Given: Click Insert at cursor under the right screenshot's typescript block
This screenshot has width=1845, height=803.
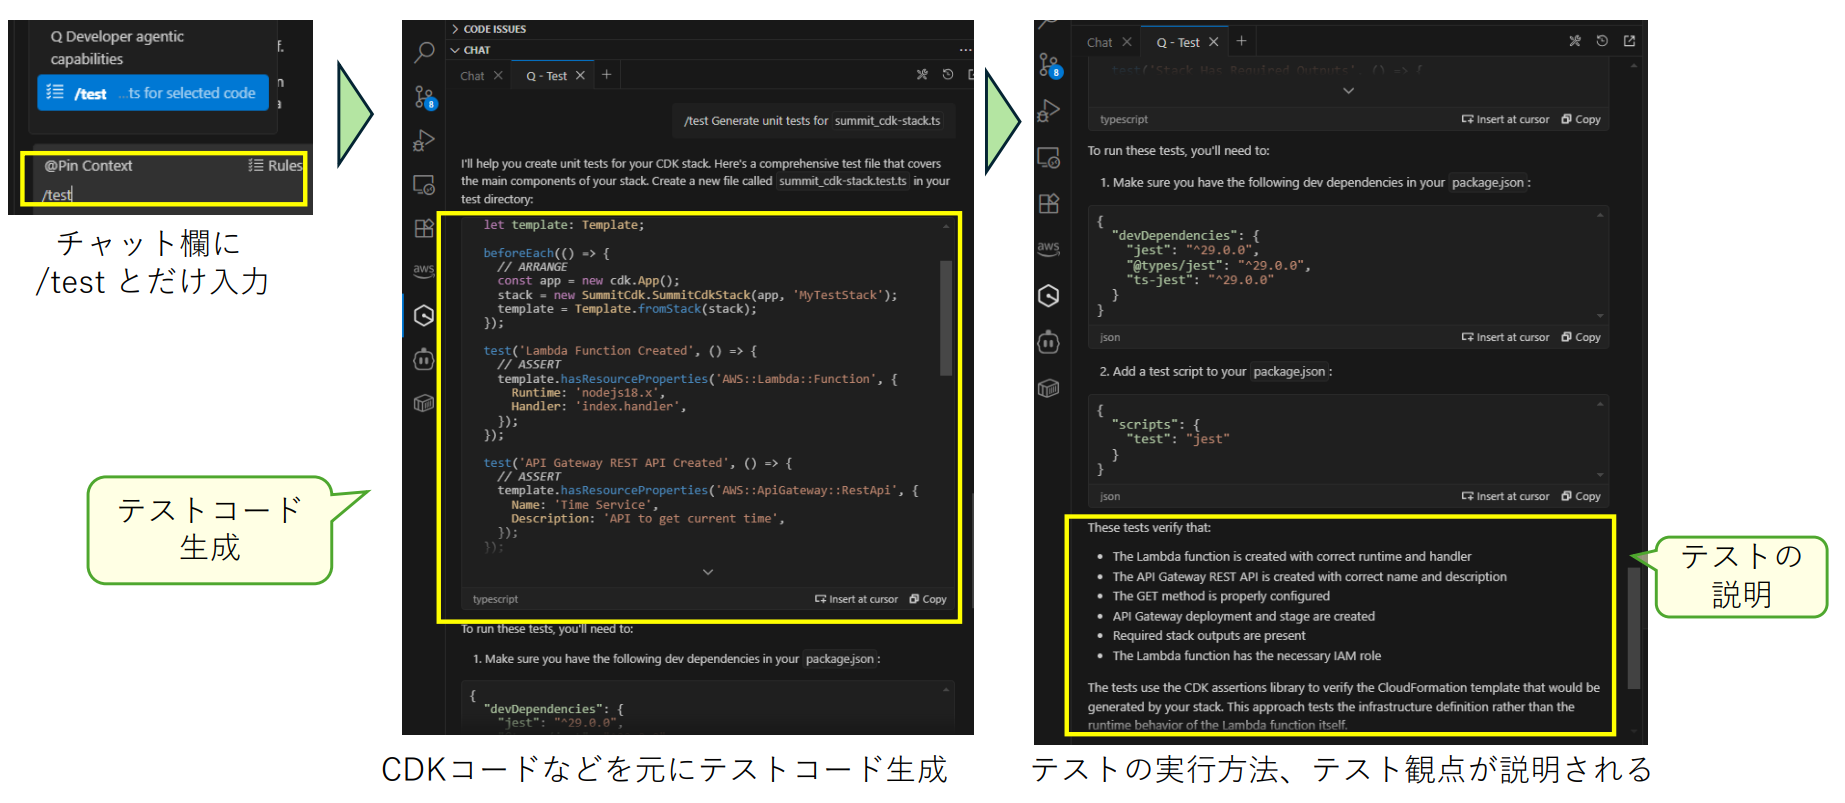Looking at the screenshot, I should pyautogui.click(x=1505, y=119).
